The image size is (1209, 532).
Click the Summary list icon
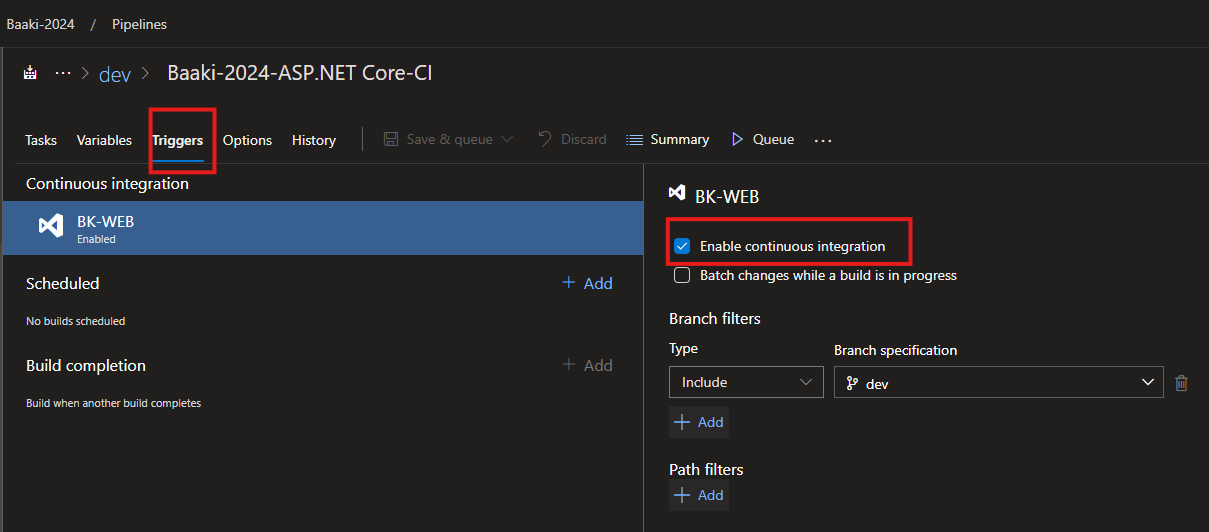click(634, 140)
